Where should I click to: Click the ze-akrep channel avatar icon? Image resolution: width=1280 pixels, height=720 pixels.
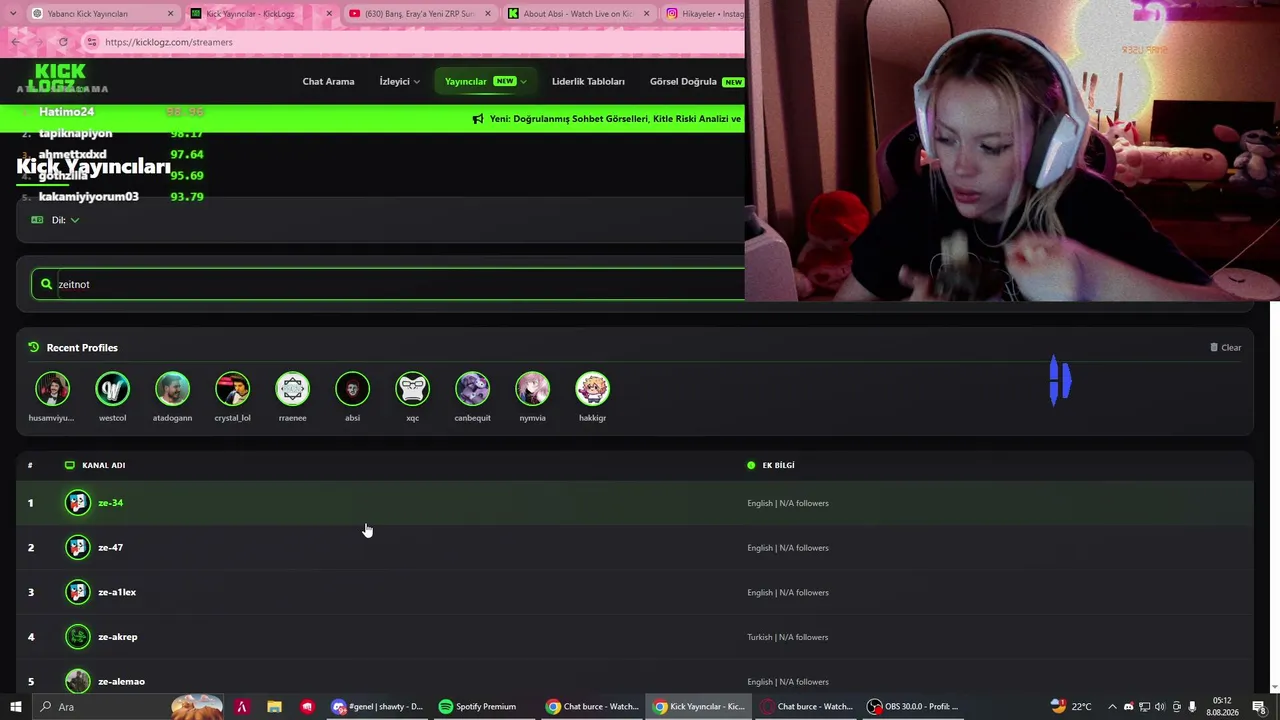click(78, 637)
